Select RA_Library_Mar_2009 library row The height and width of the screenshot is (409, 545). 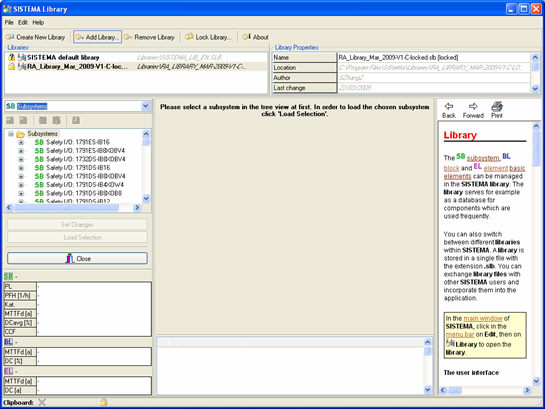136,66
